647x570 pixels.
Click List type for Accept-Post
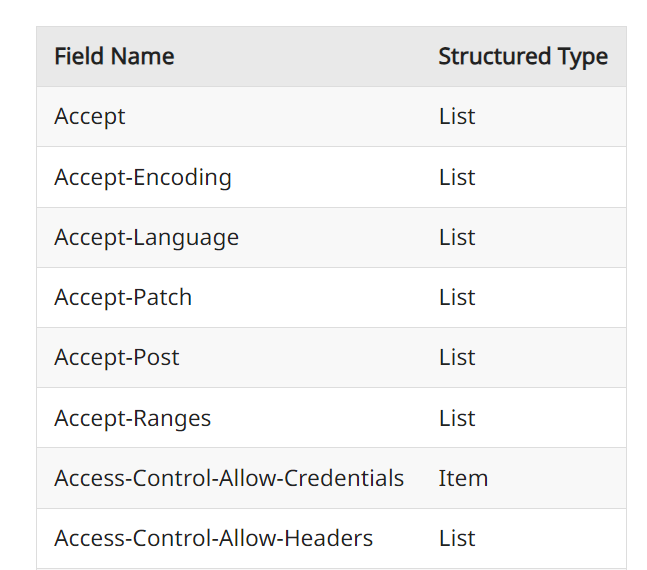tap(457, 358)
